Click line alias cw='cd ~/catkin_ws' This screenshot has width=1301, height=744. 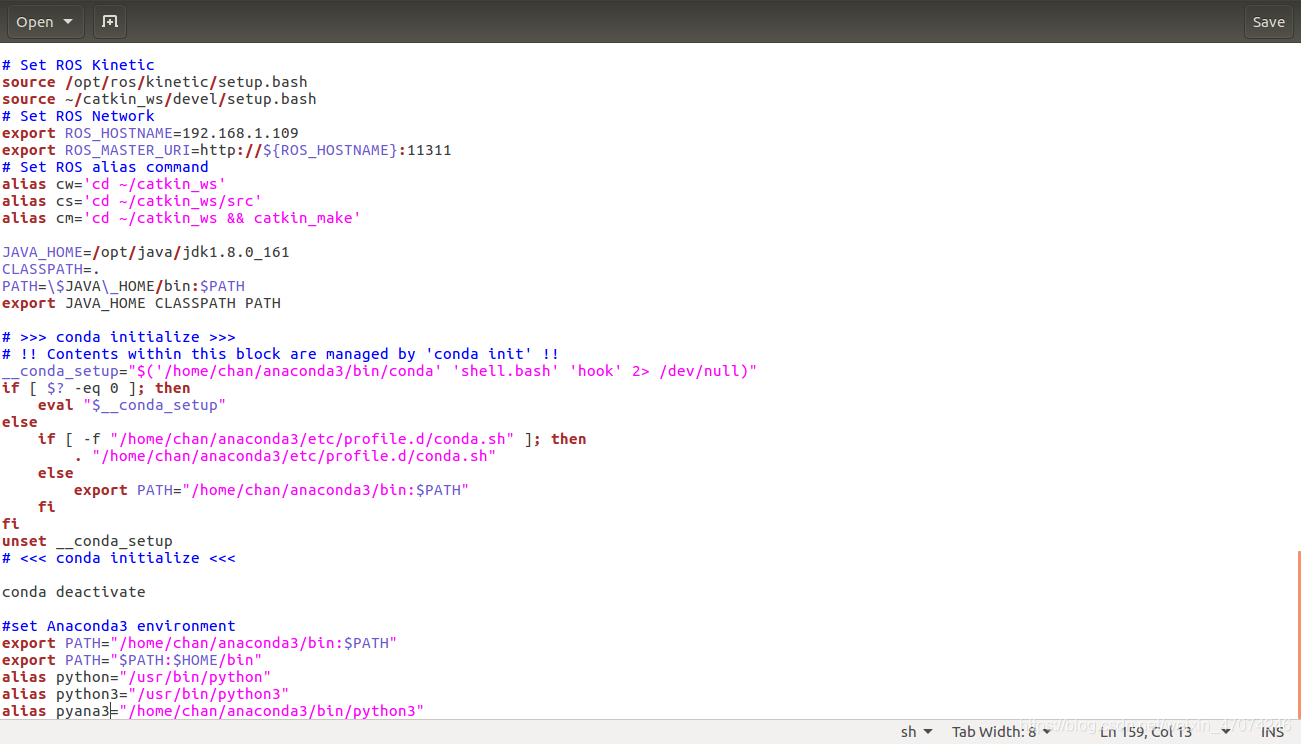tap(114, 184)
